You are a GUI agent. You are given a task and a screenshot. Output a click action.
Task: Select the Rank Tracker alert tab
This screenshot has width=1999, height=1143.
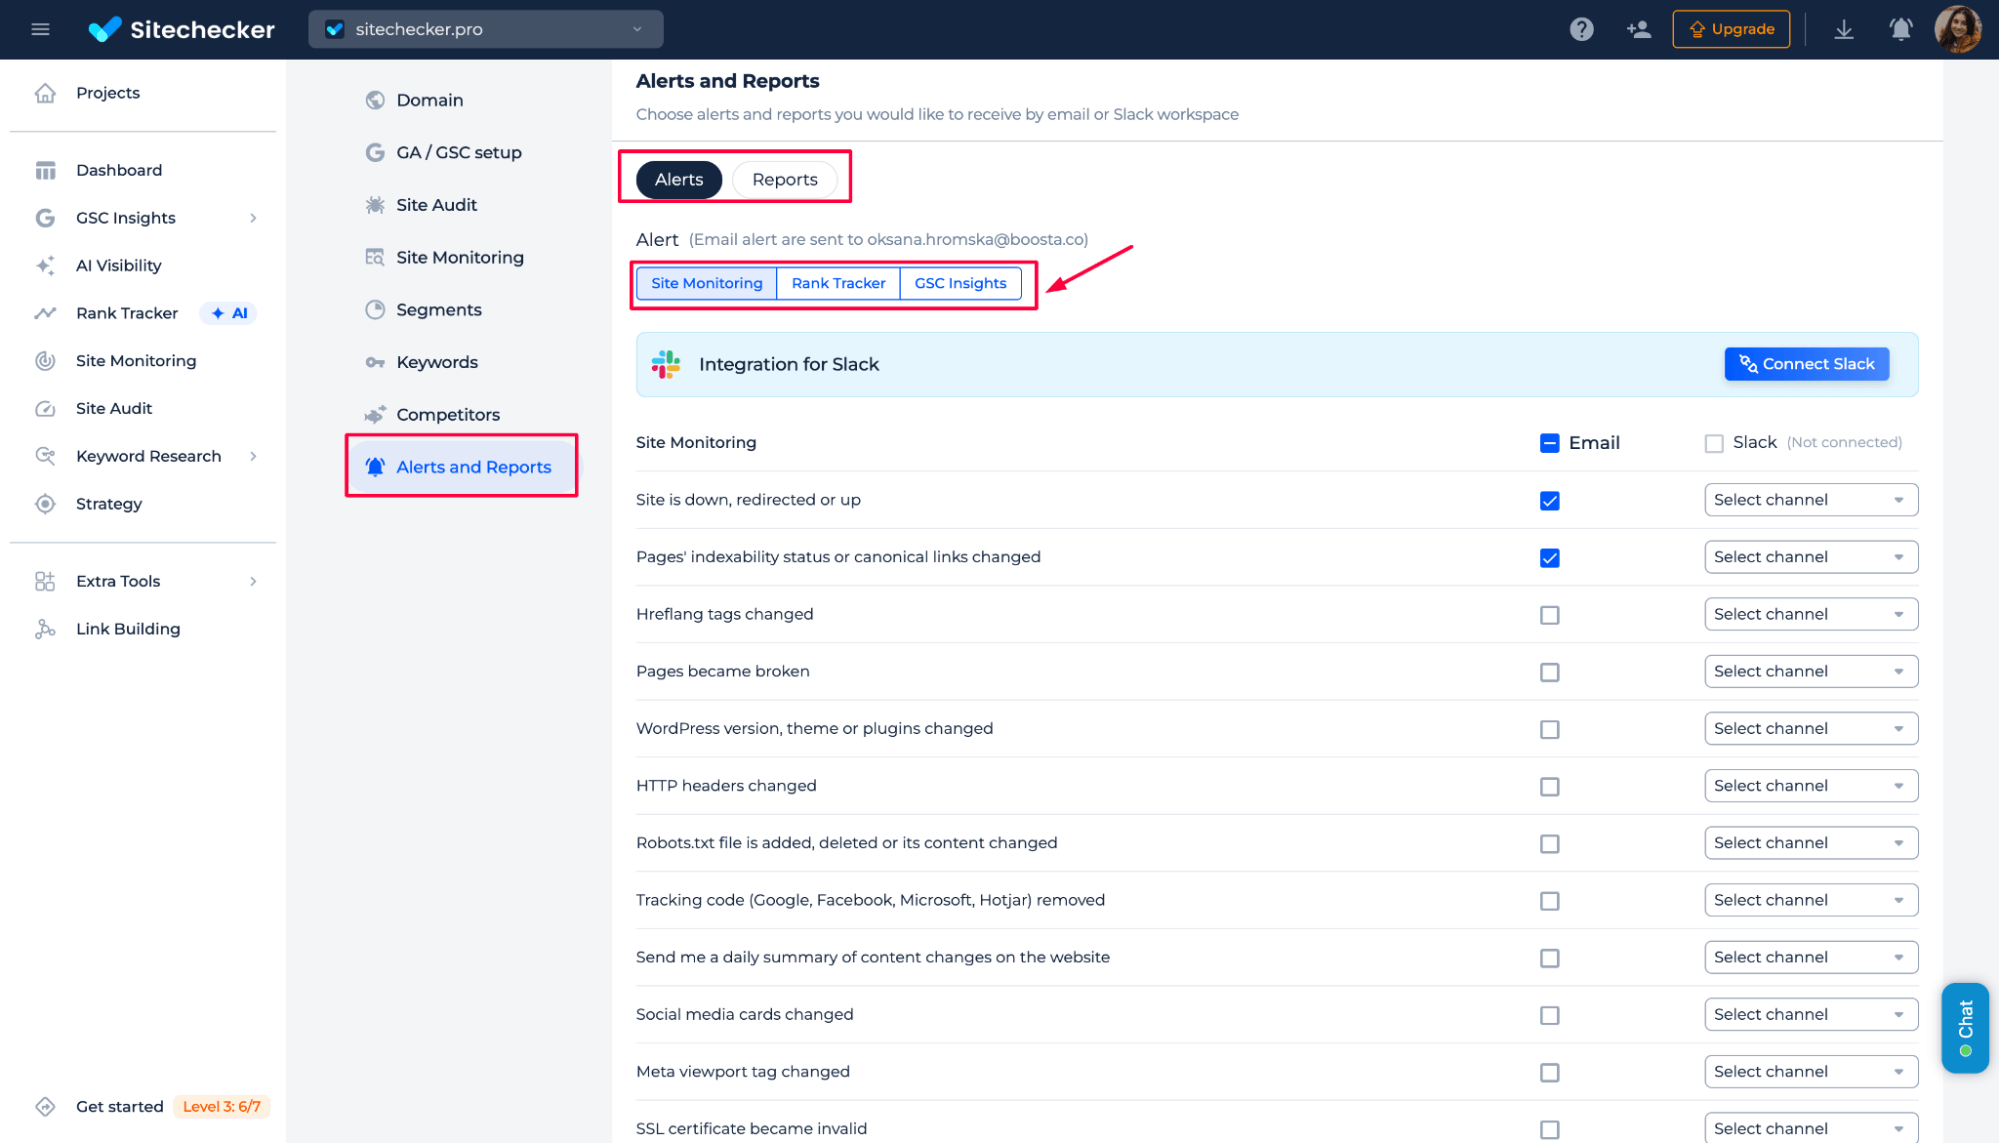point(838,283)
